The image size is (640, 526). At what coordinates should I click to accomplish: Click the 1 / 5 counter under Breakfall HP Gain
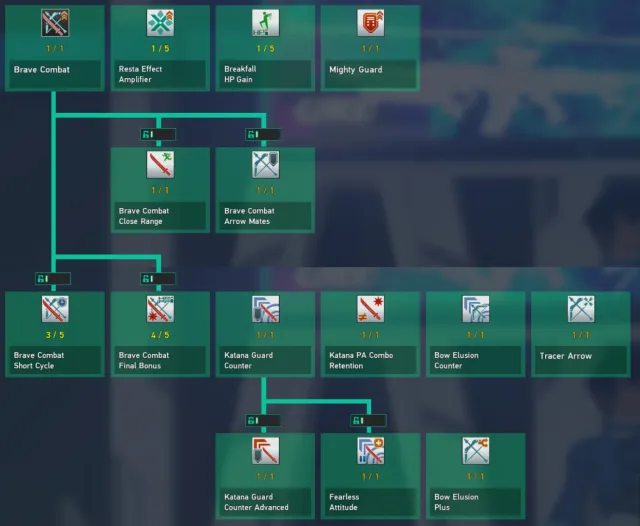265,48
